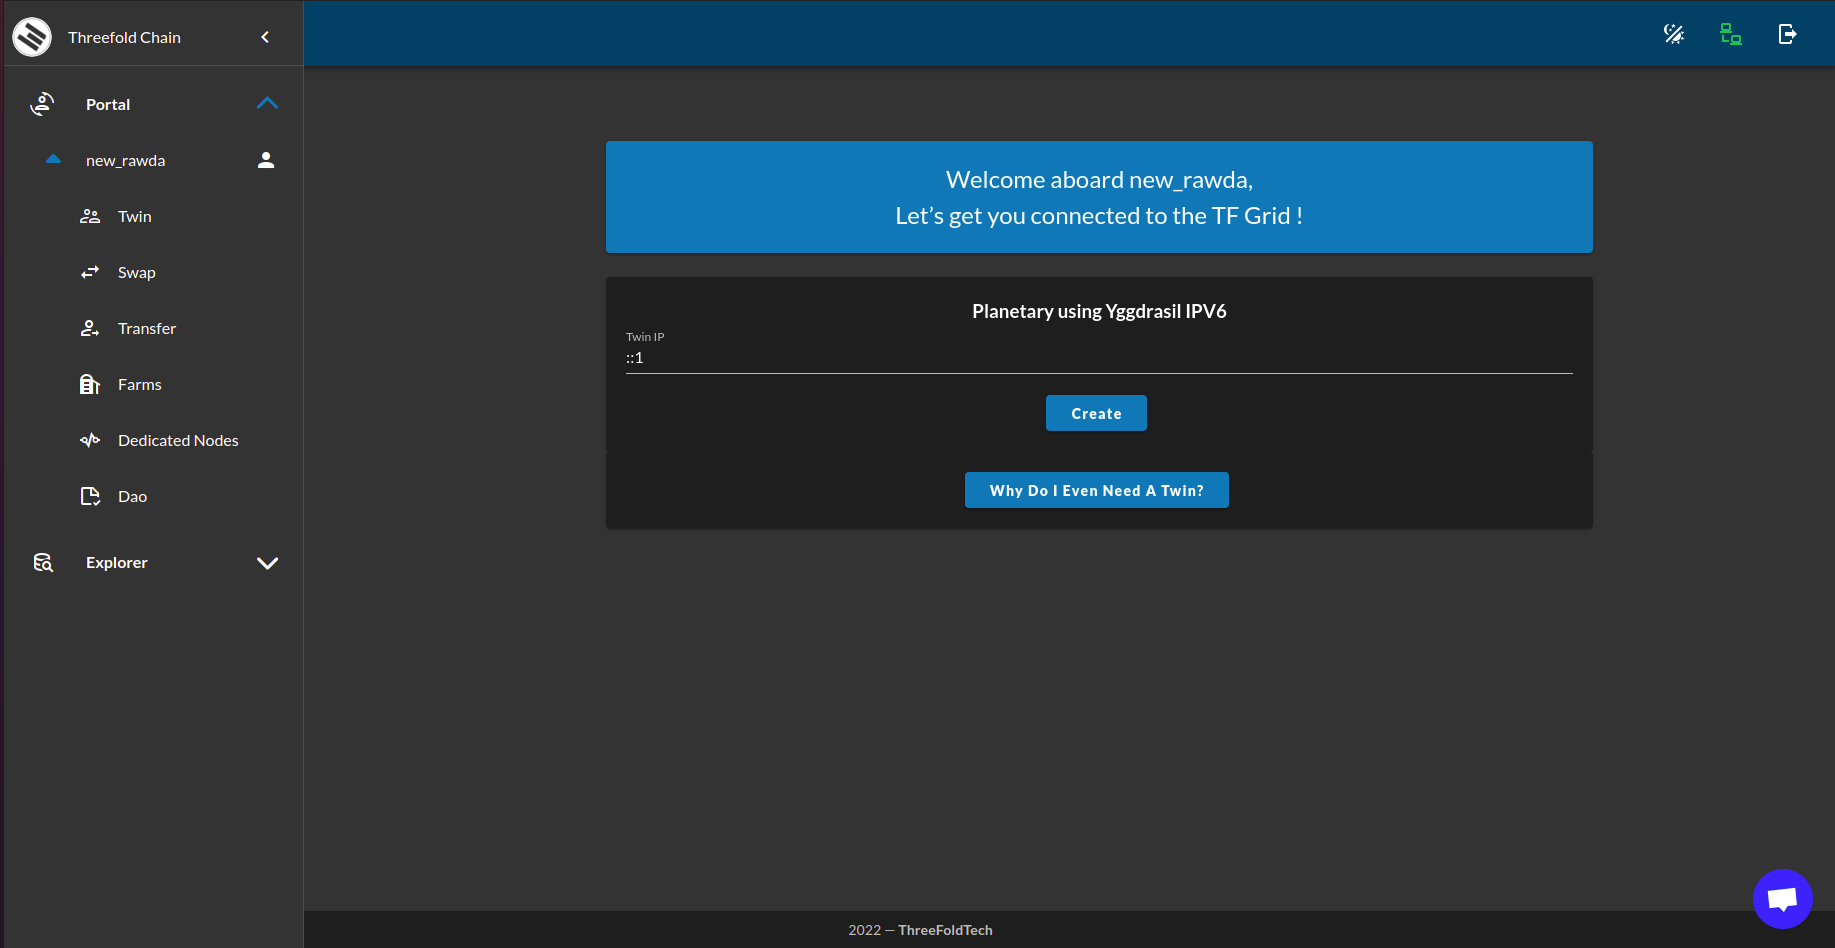Collapse the Portal section with its up chevron
This screenshot has width=1835, height=948.
coord(267,103)
